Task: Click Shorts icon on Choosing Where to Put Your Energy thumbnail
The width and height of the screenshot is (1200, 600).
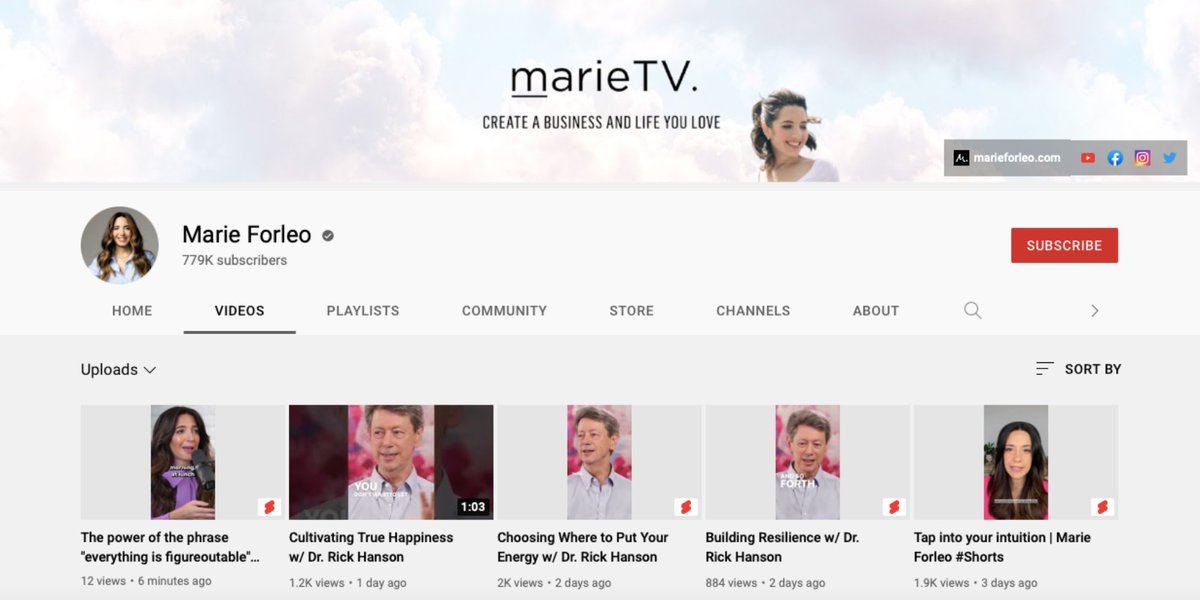Action: [x=685, y=507]
